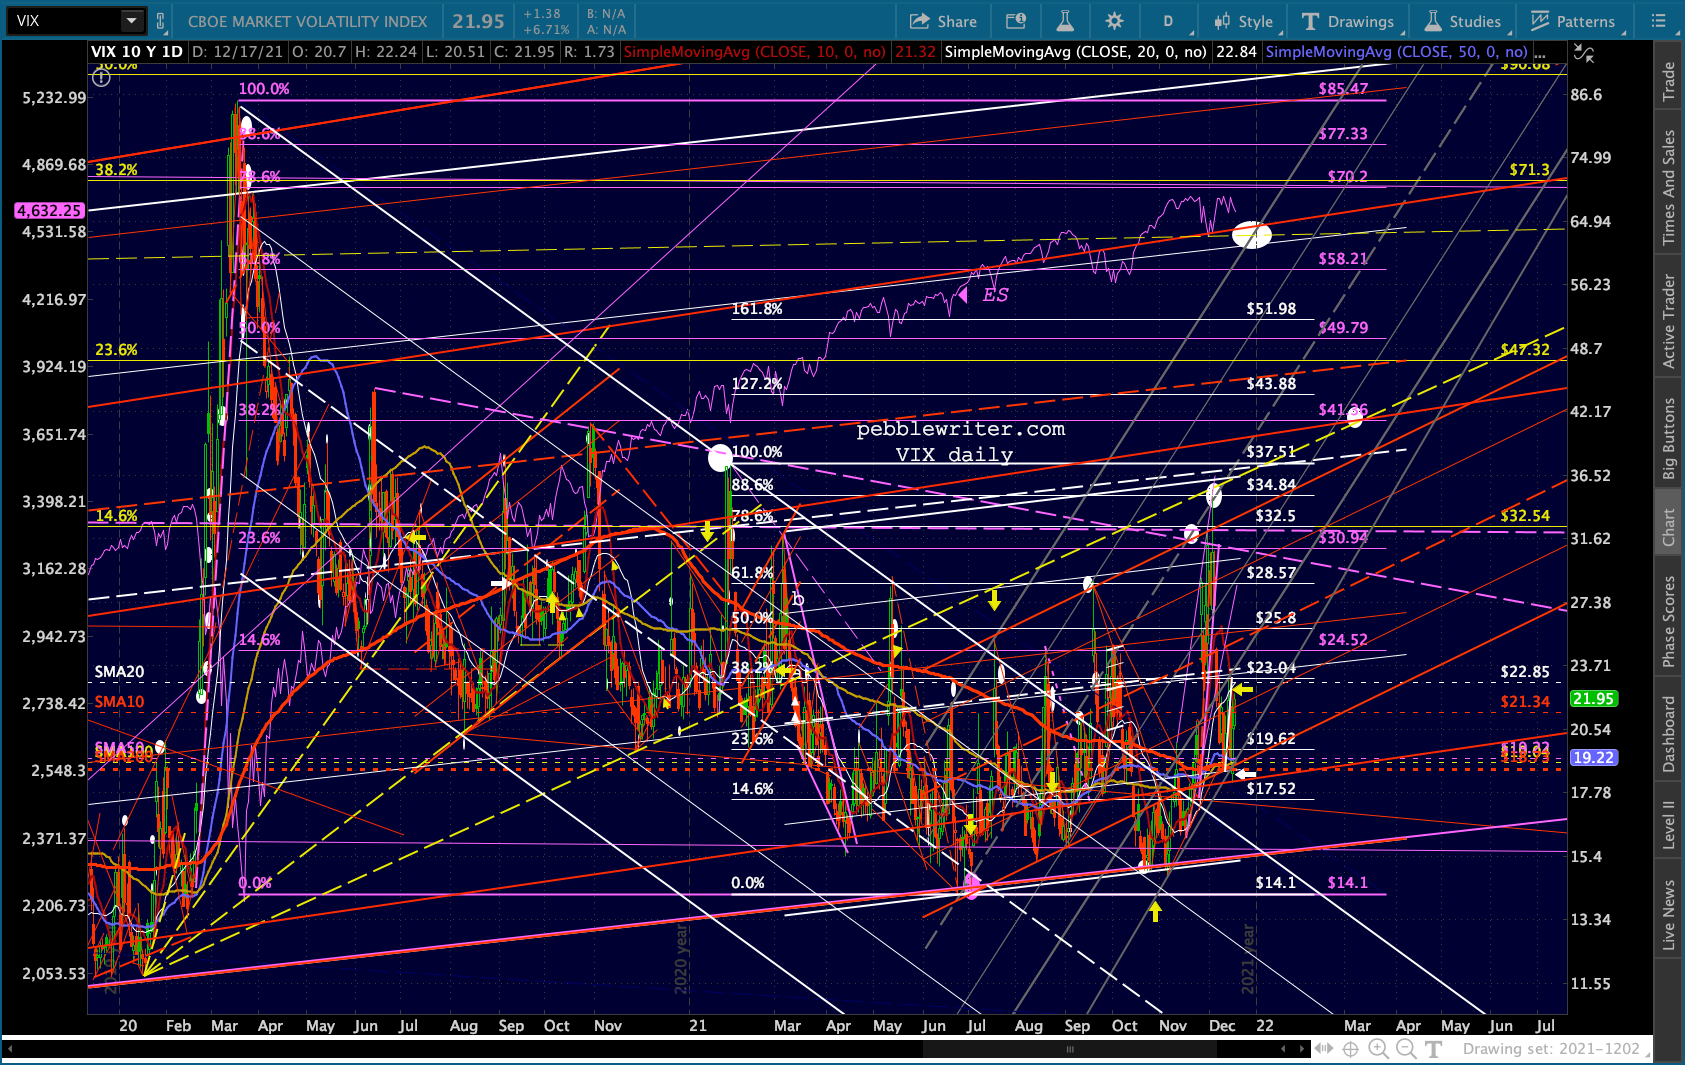This screenshot has width=1685, height=1065.
Task: Click the $58.21 magenta price level label
Action: (1343, 259)
